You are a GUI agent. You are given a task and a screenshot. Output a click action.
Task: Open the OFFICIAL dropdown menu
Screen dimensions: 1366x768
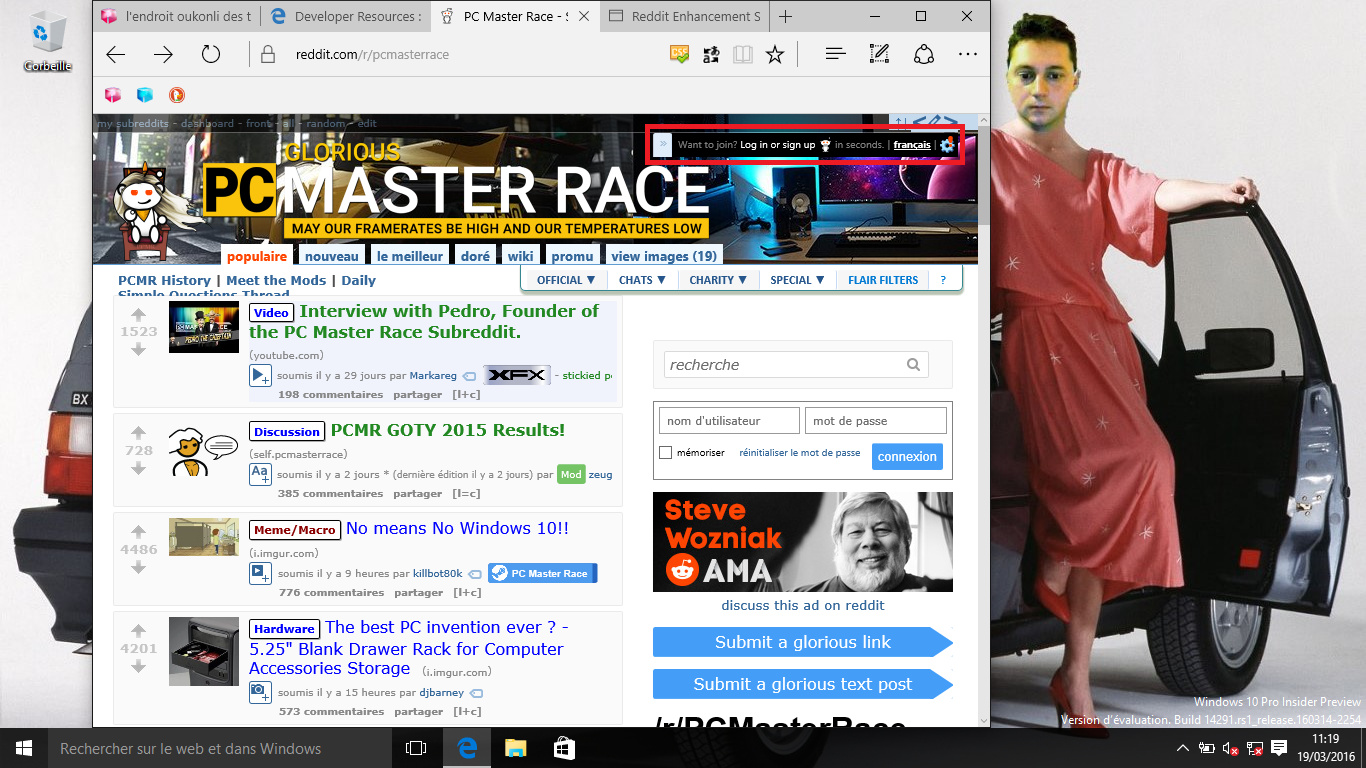[566, 280]
